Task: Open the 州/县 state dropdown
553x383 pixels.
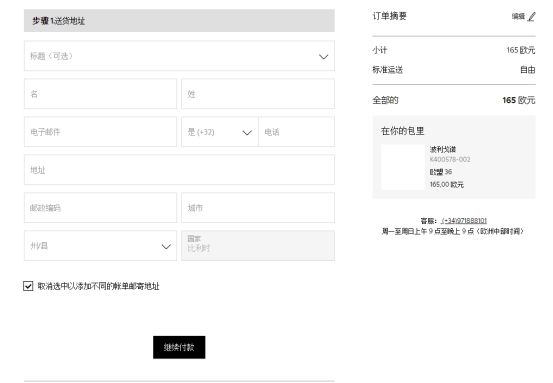Action: (x=100, y=246)
